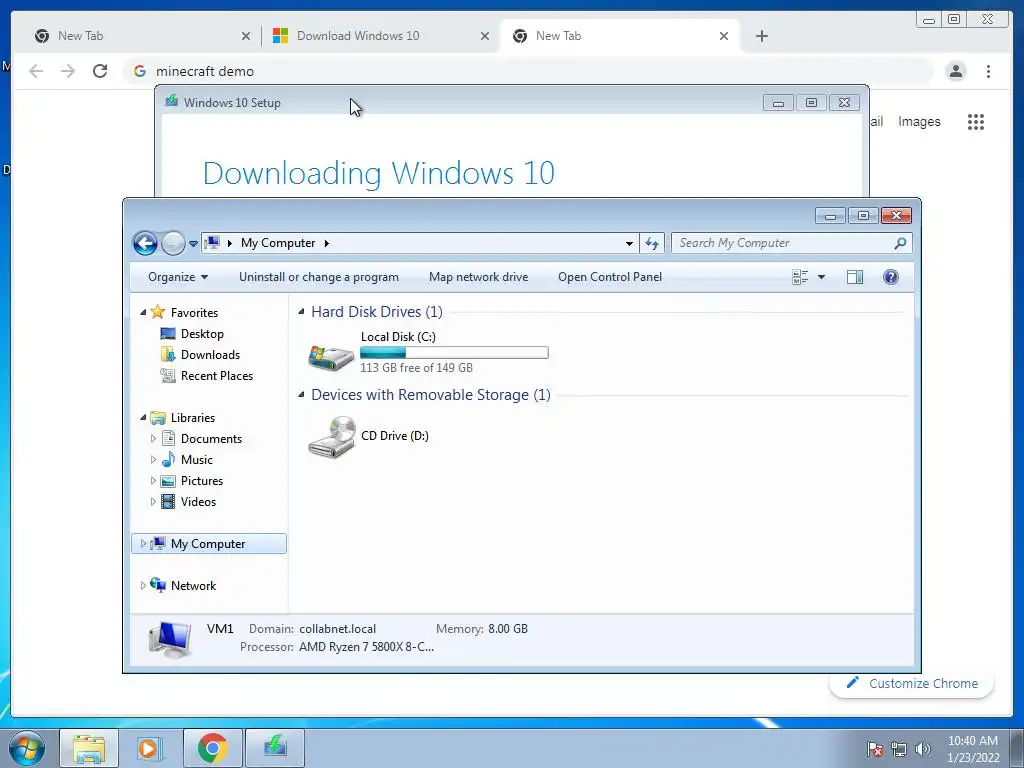
Task: Collapse Hard Disk Drives group
Action: pos(301,312)
